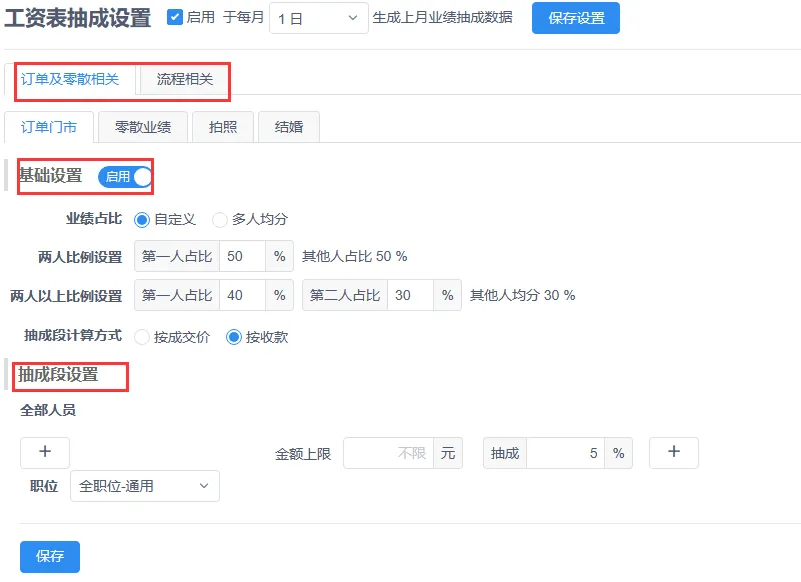Switch to the 零散业绩 sub-tab
The width and height of the screenshot is (801, 582).
click(x=143, y=127)
